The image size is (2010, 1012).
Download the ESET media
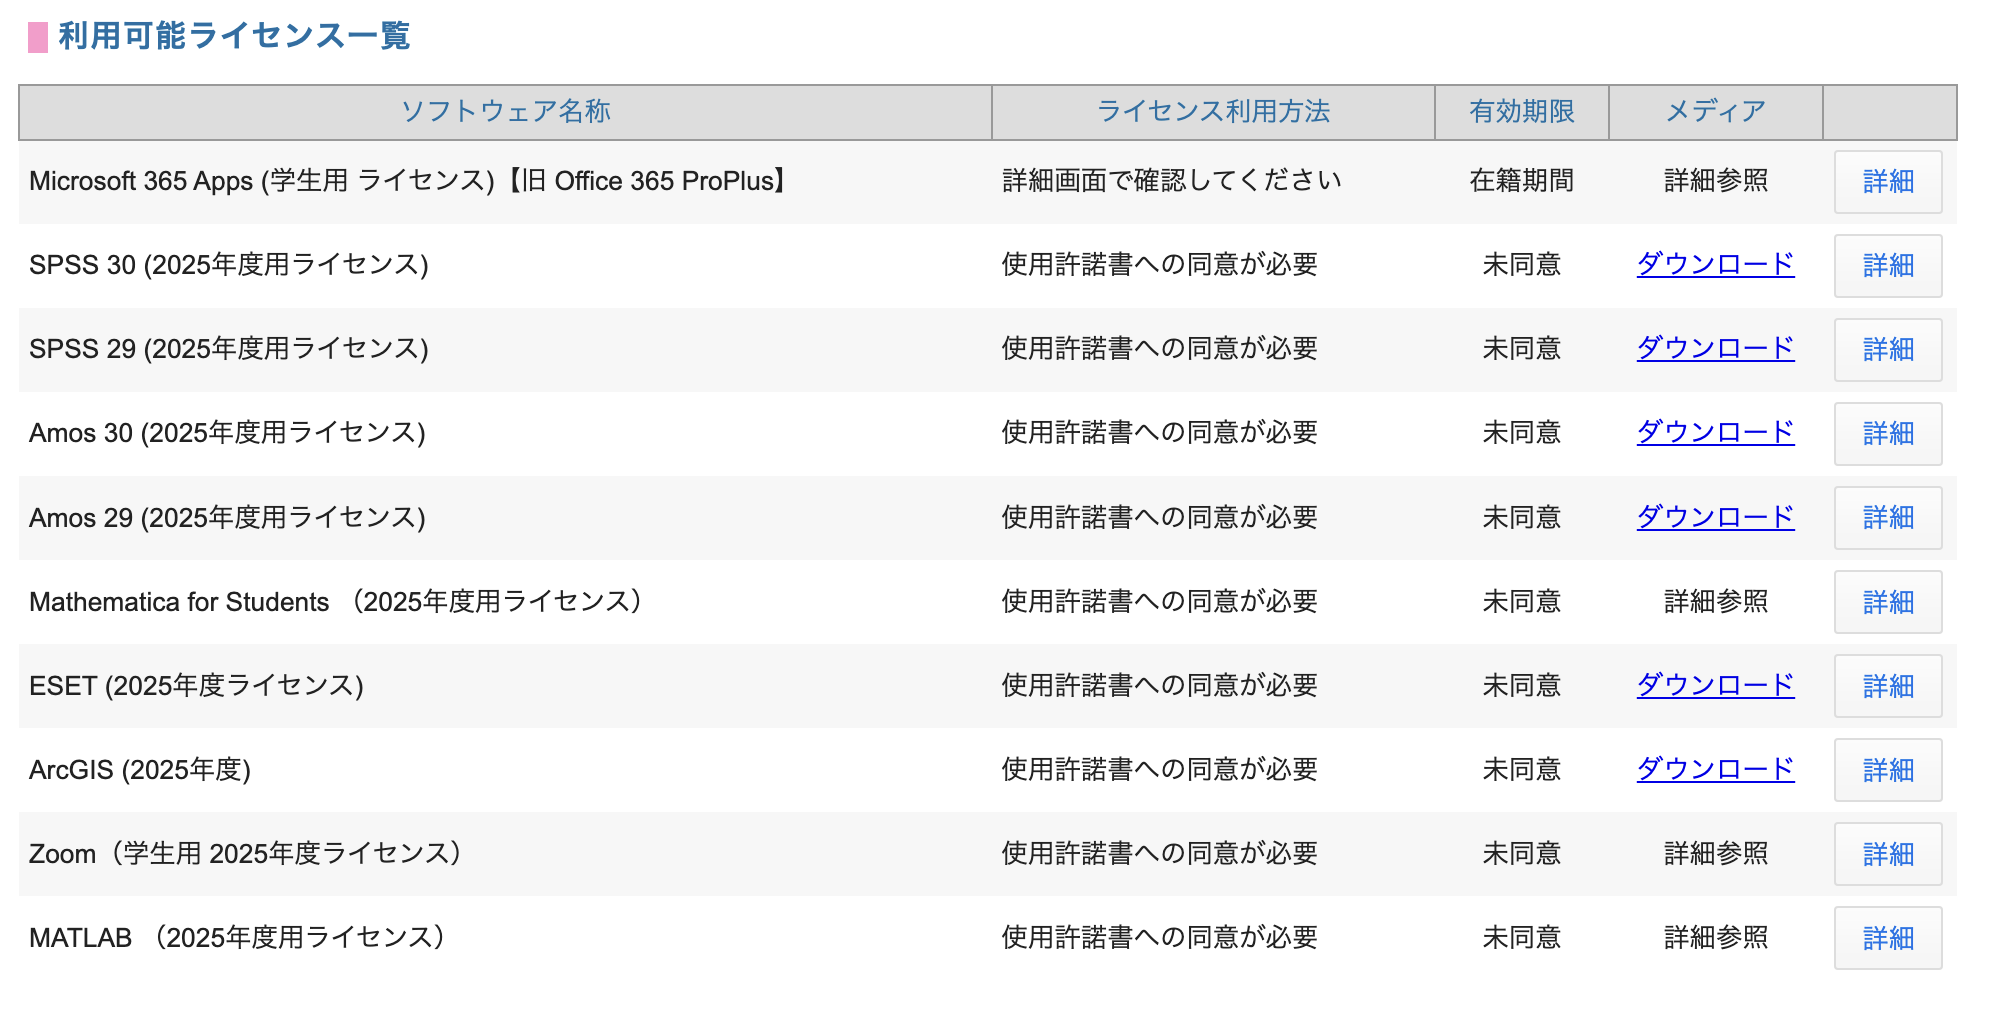[x=1715, y=685]
